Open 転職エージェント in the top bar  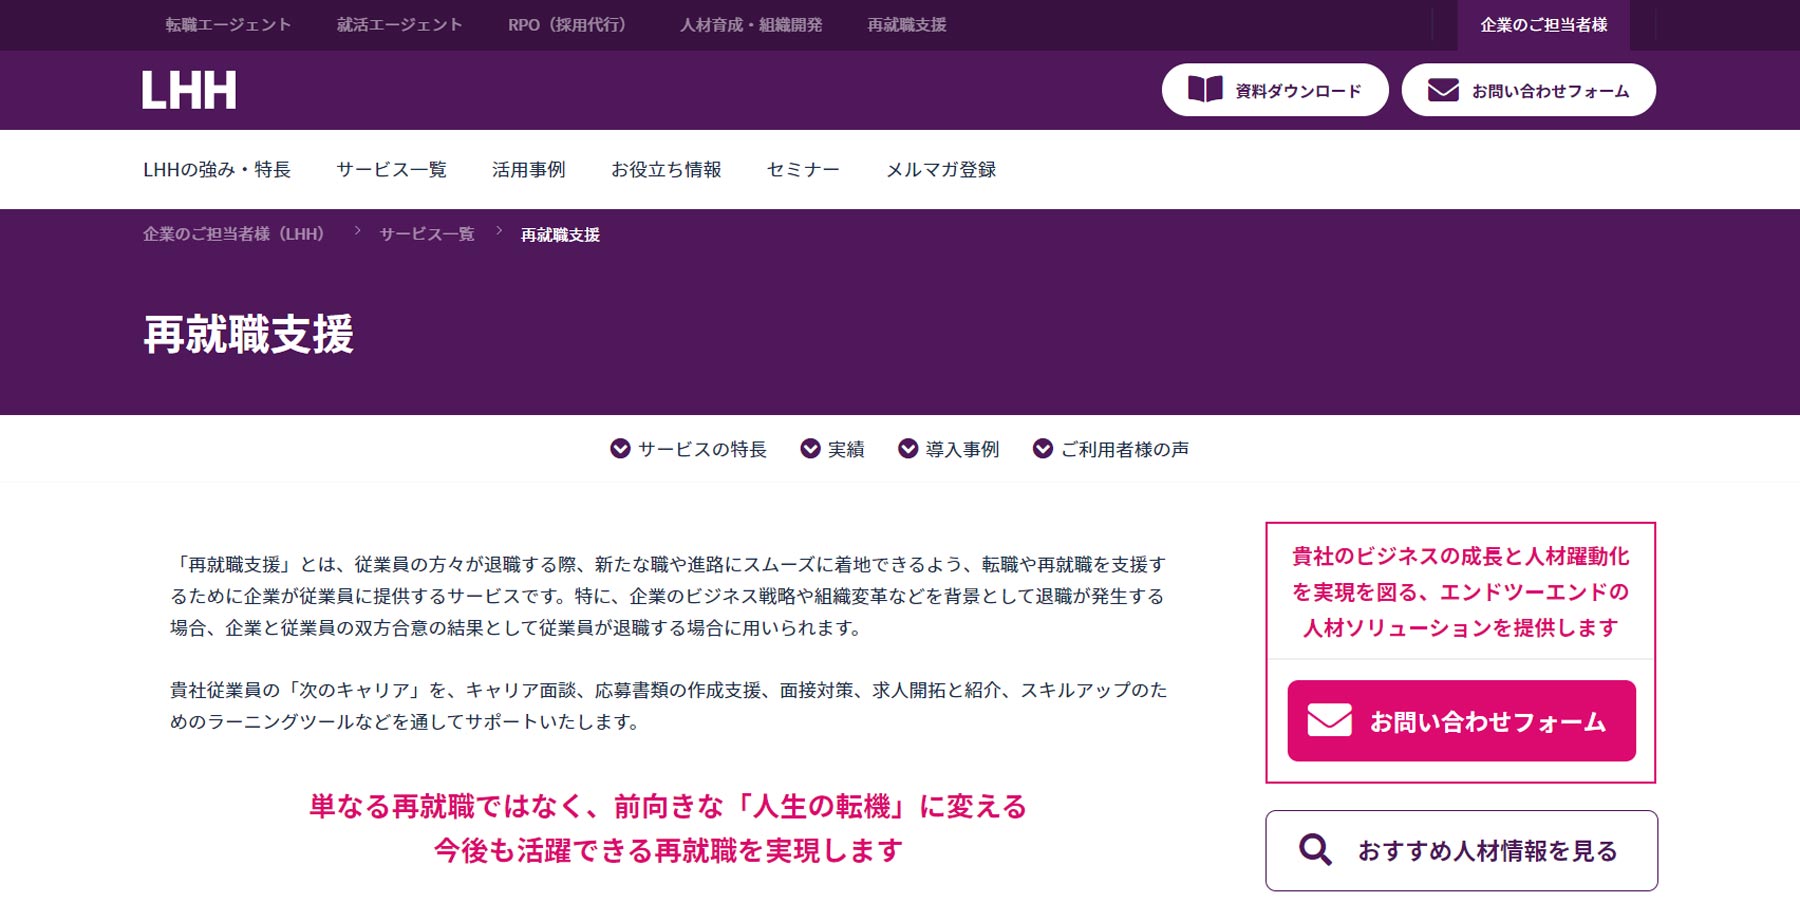tap(228, 25)
